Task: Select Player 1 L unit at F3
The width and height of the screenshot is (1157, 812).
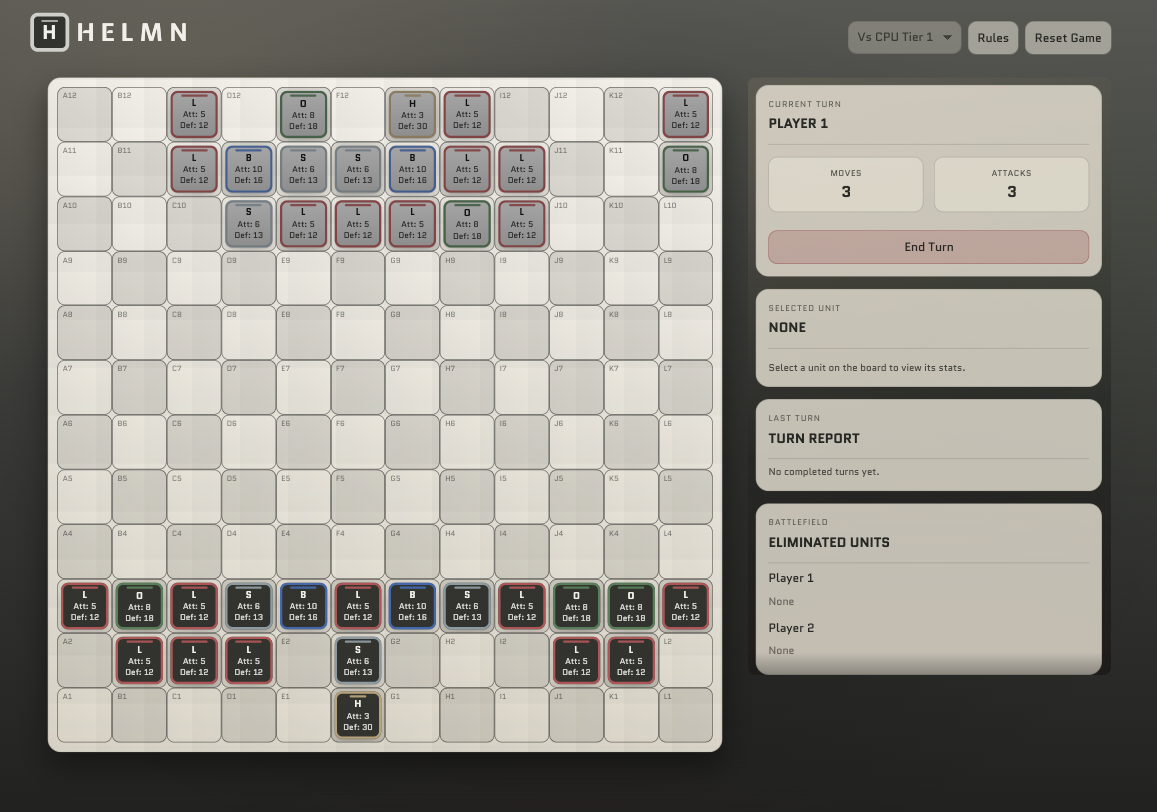Action: point(358,606)
